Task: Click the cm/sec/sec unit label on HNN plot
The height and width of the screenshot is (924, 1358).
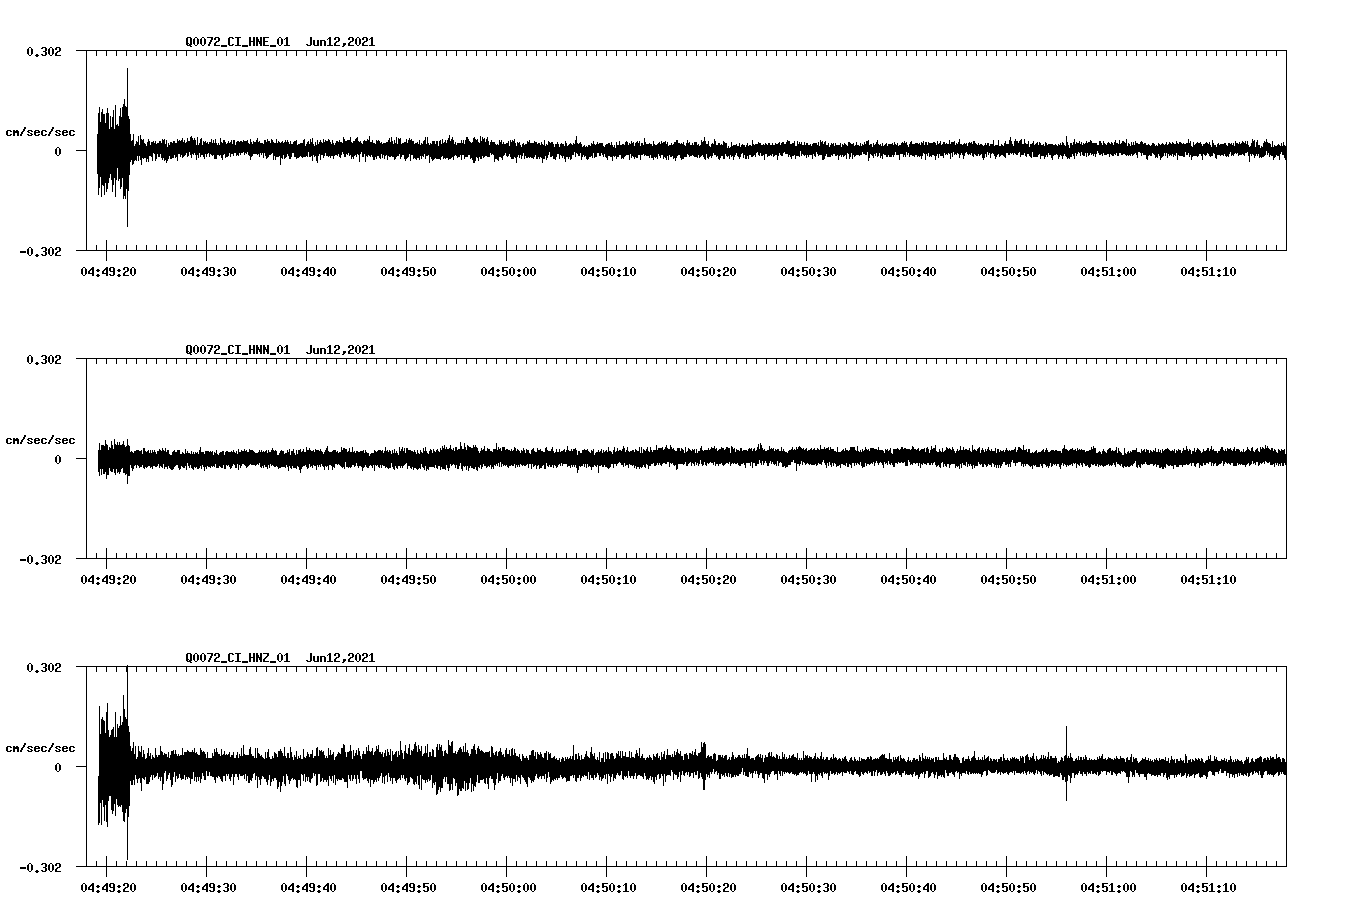Action: coord(40,440)
